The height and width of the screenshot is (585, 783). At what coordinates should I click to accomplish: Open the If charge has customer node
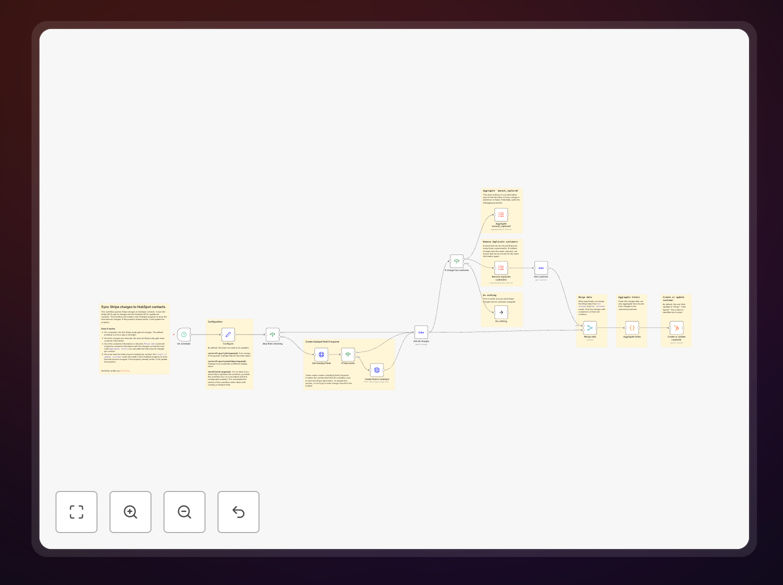coord(456,261)
